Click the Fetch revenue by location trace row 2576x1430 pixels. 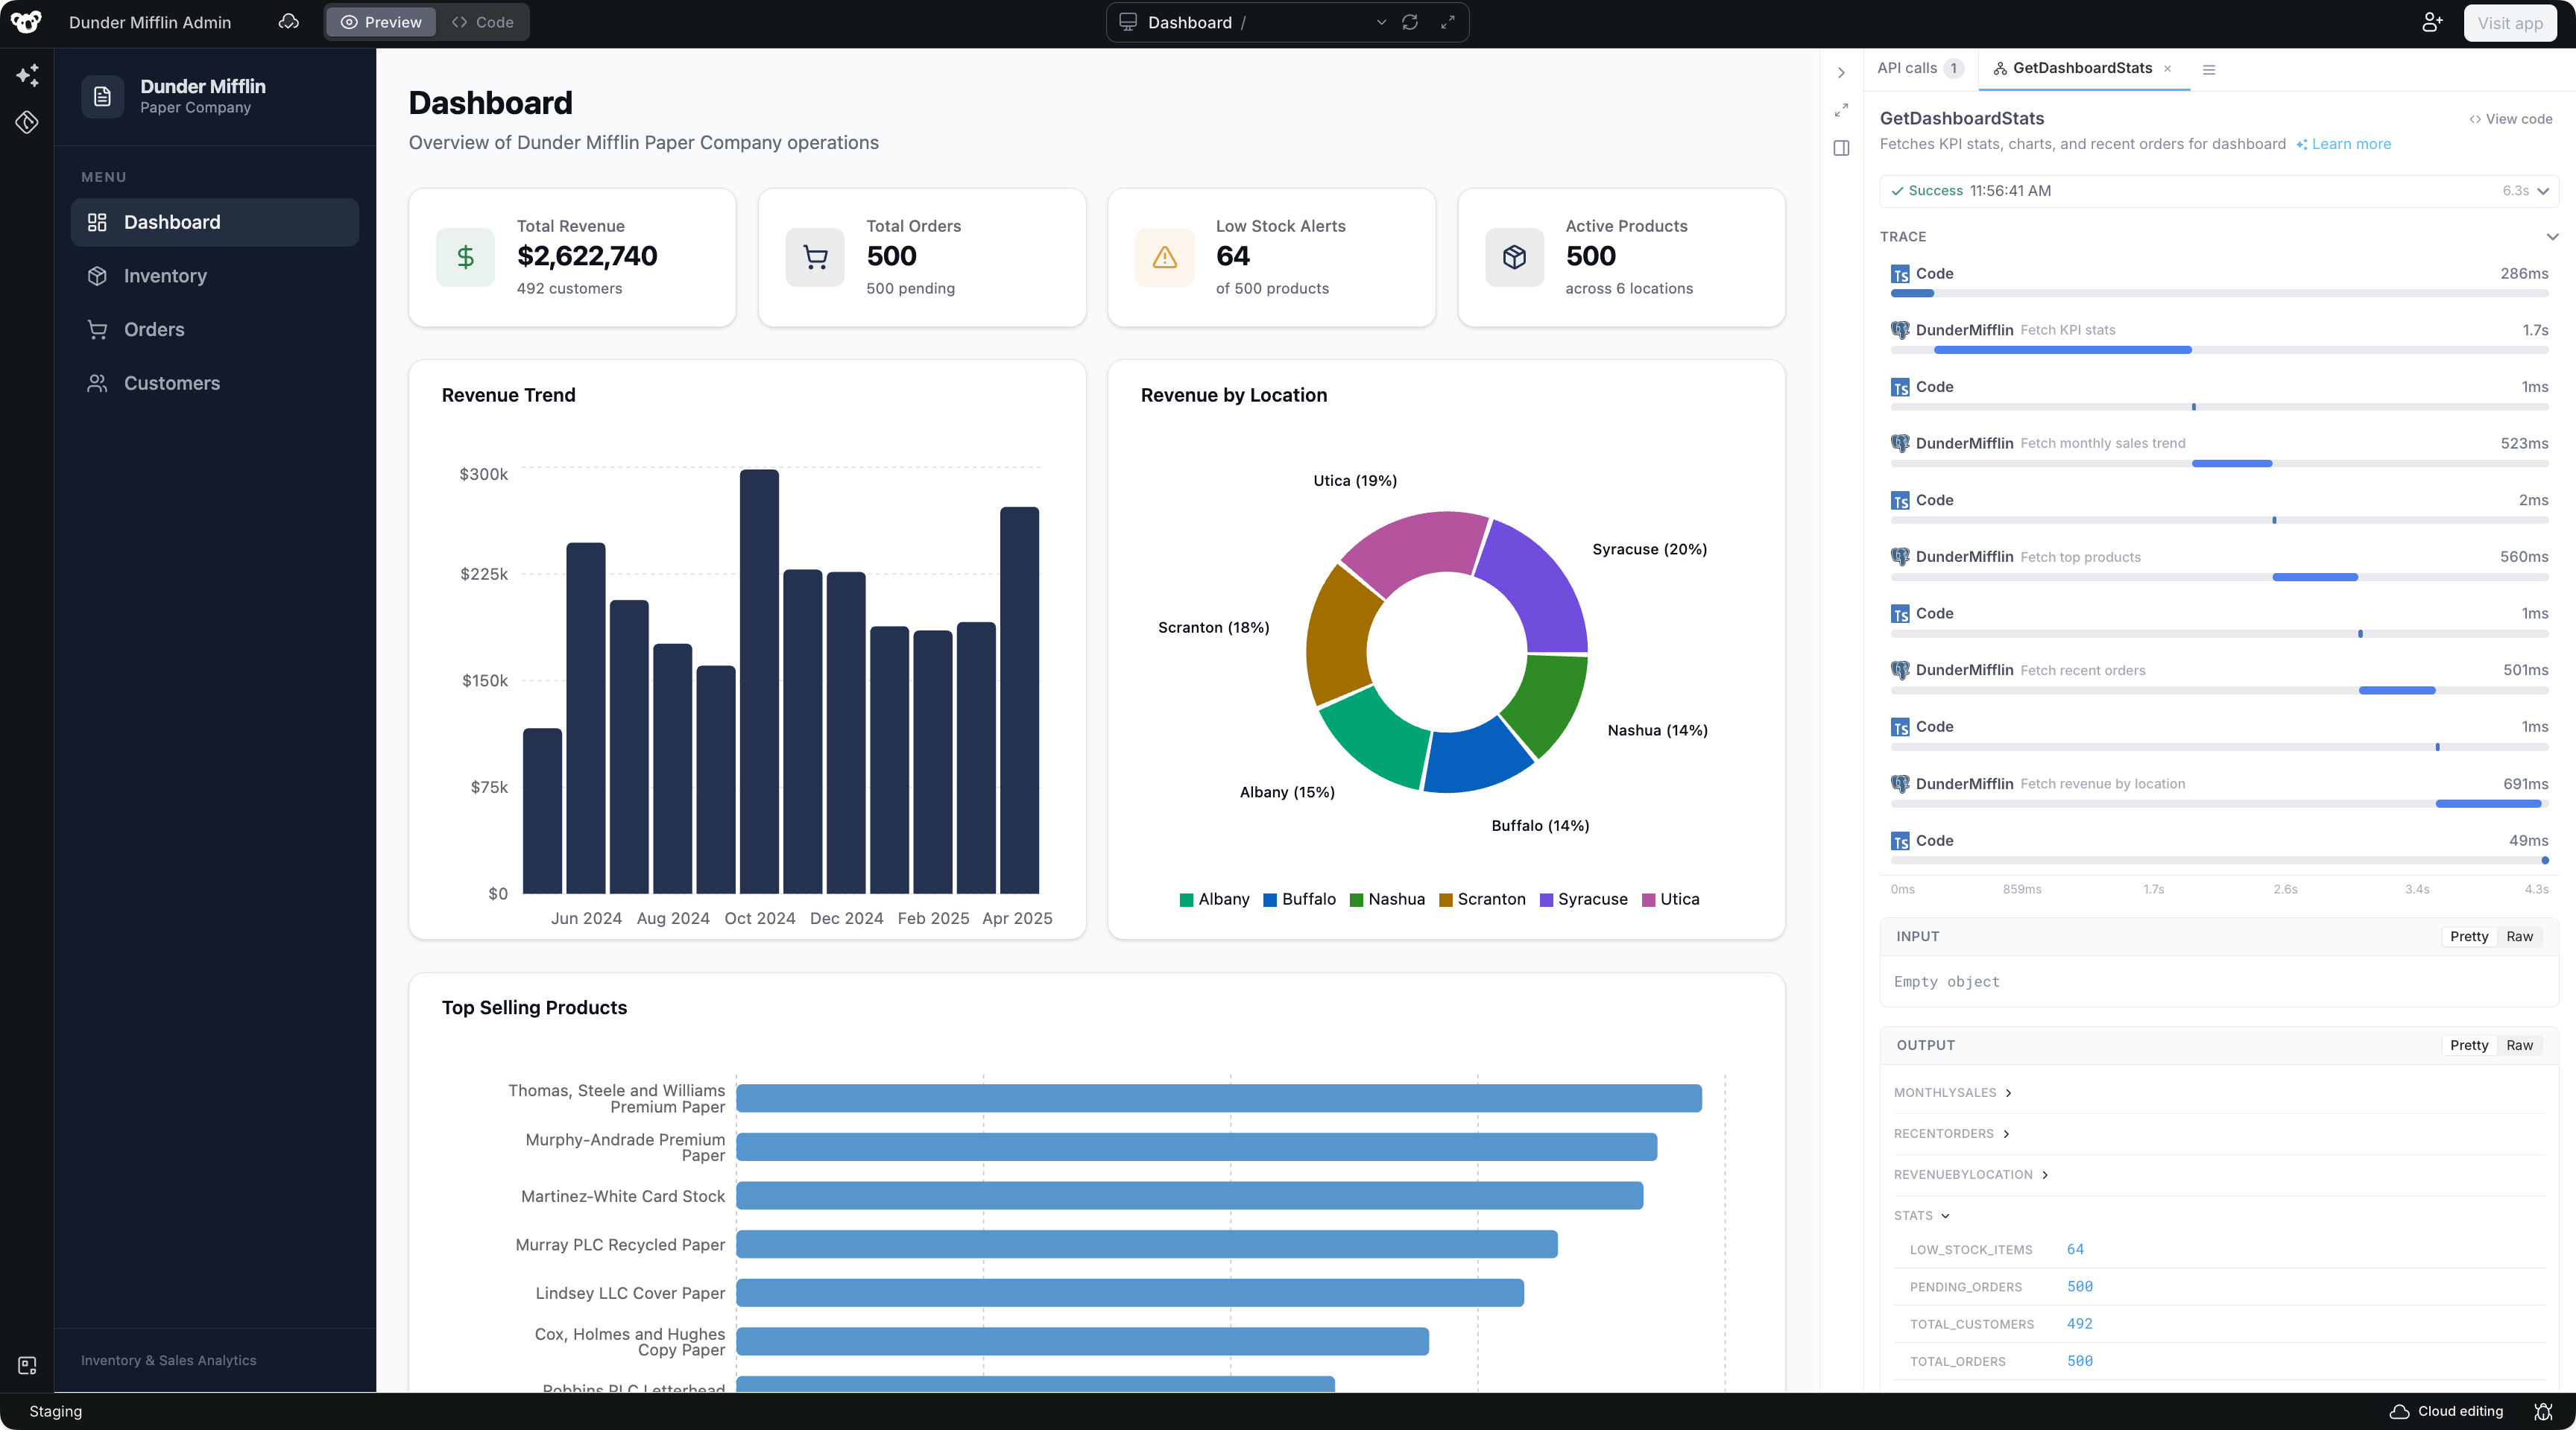2219,792
